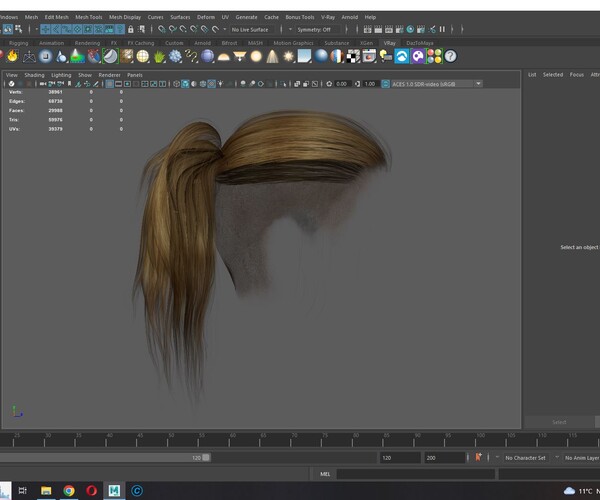Open the Symmetry: Off dropdown
This screenshot has width=600, height=500.
click(318, 29)
